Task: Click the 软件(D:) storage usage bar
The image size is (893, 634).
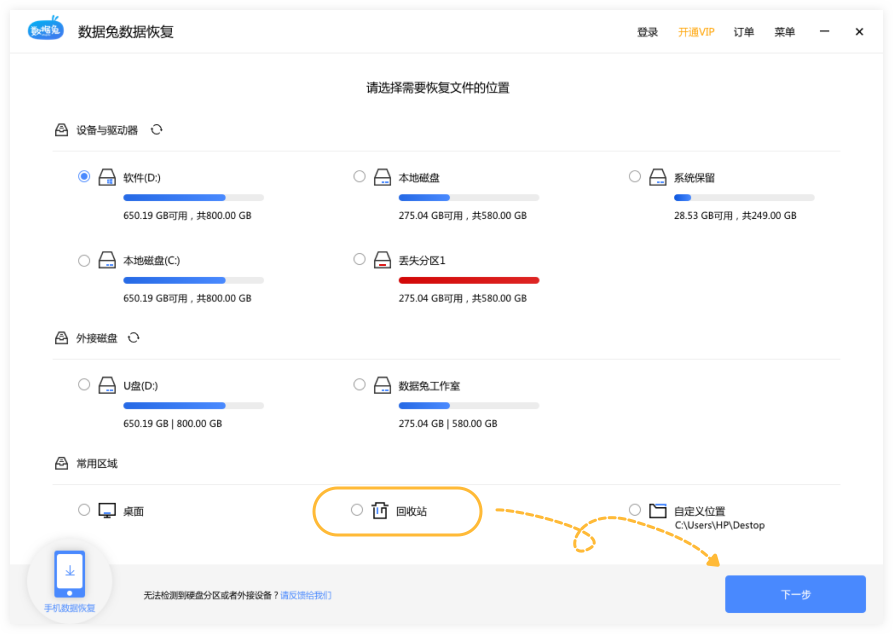Action: pyautogui.click(x=193, y=198)
